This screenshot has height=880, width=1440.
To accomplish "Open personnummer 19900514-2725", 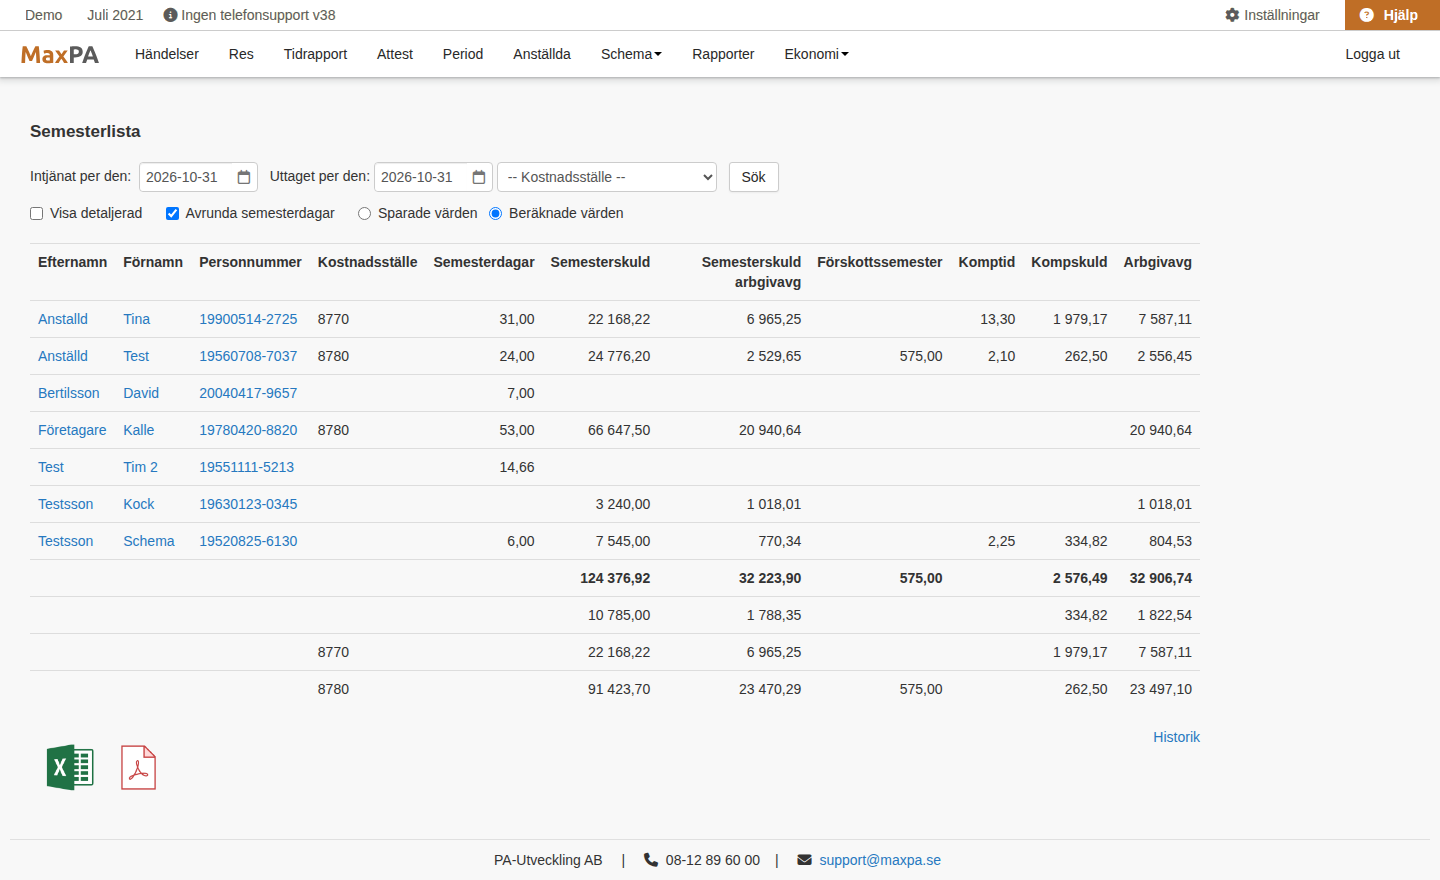I will 248,319.
